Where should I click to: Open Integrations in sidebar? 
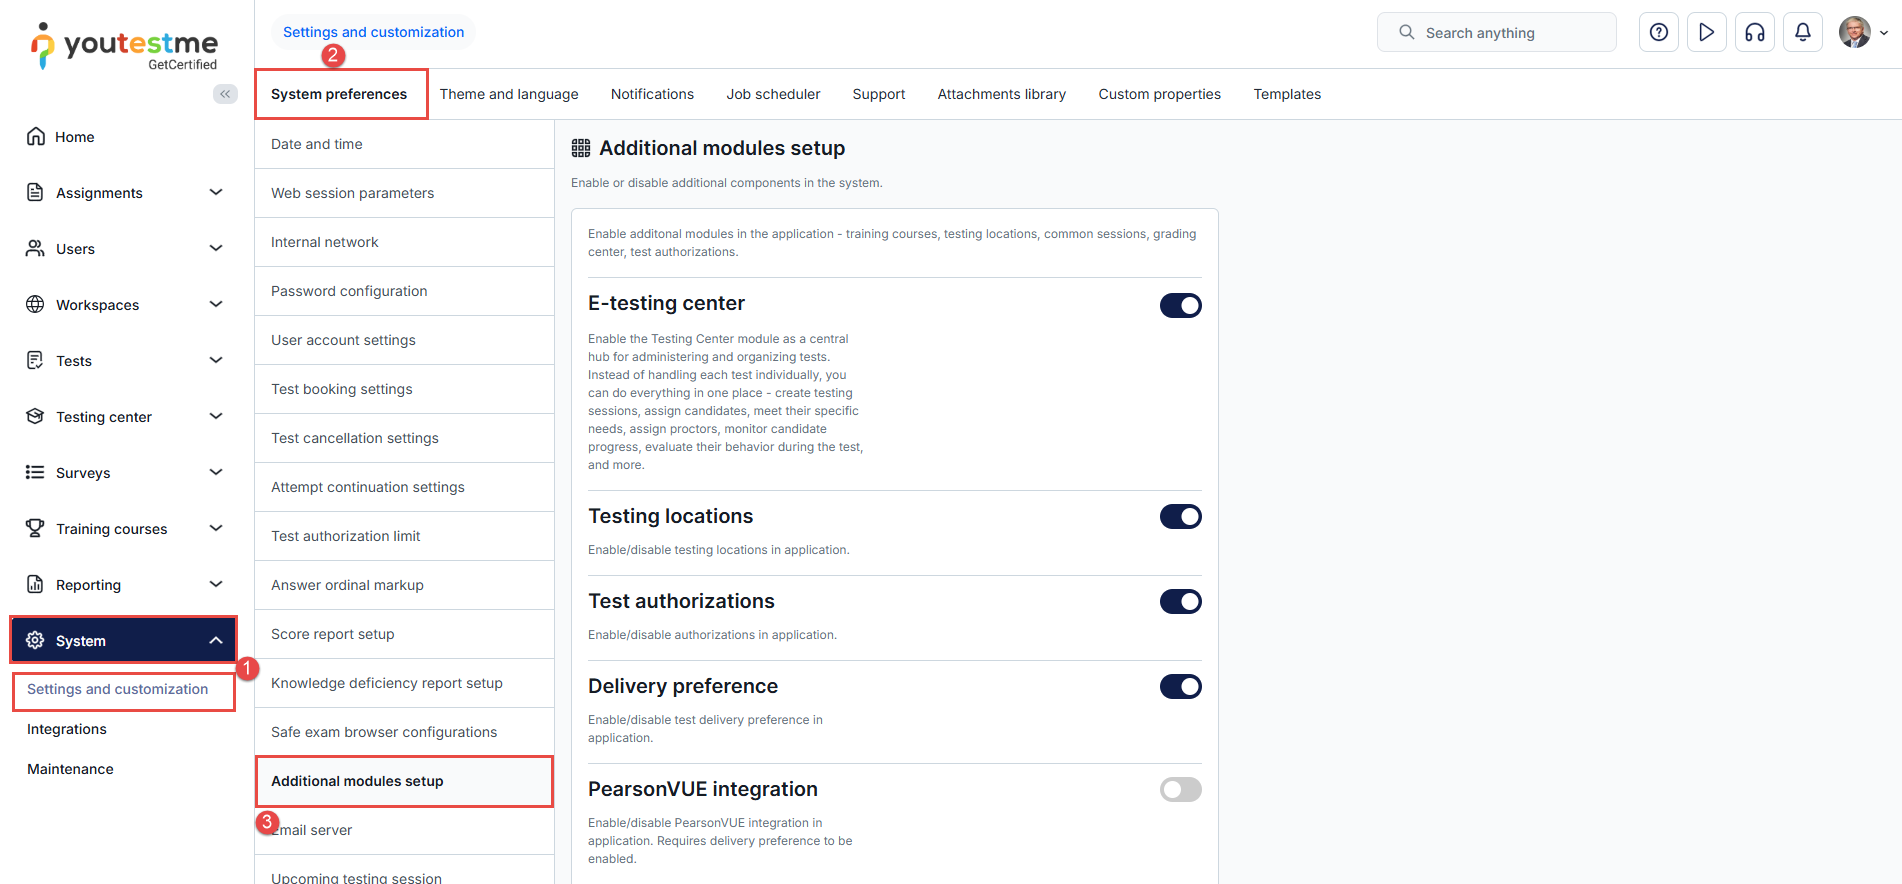pos(67,729)
